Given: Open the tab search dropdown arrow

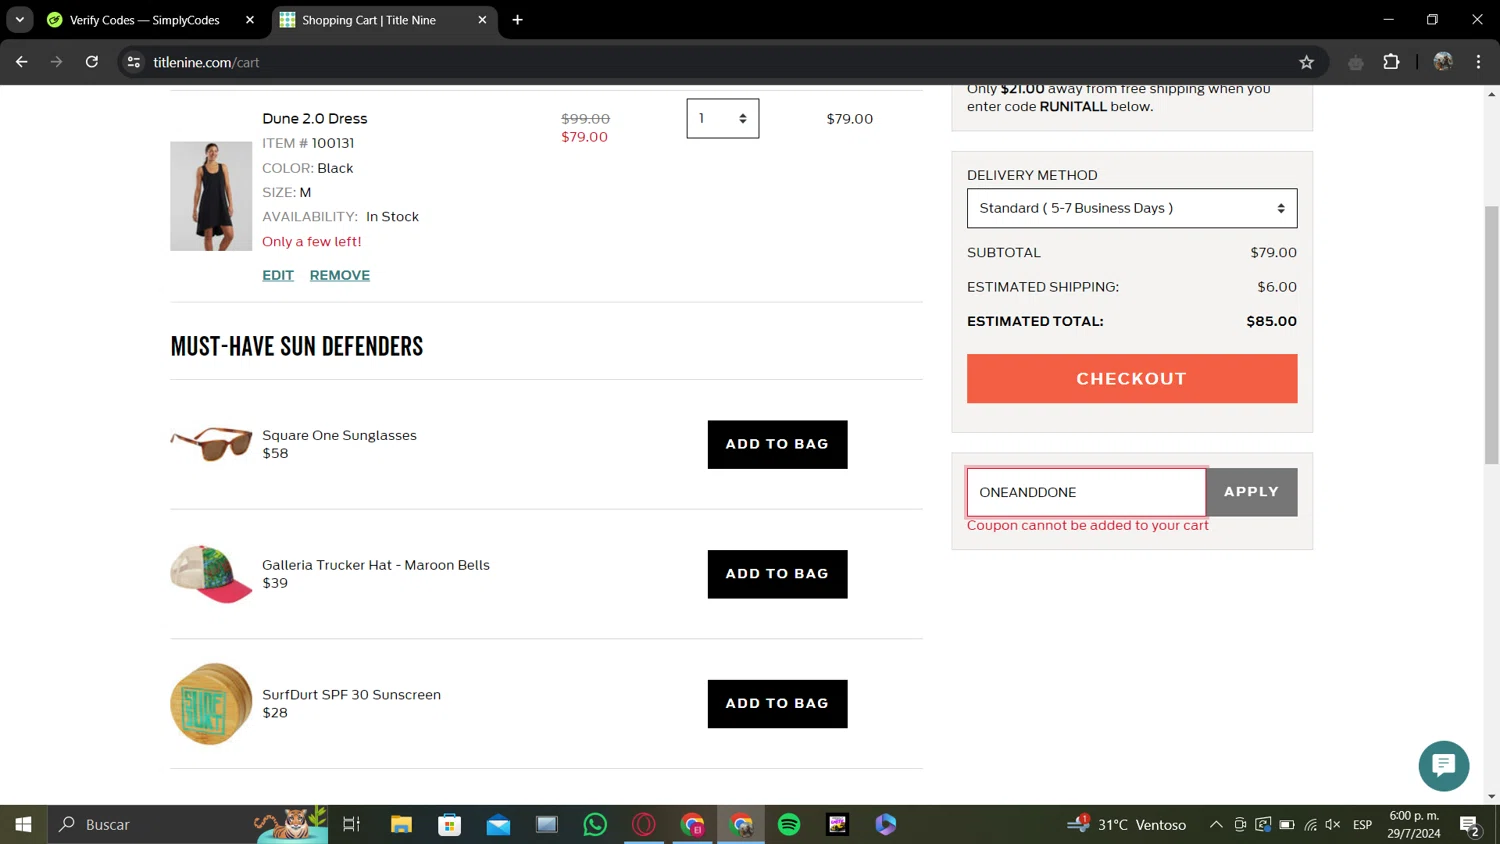Looking at the screenshot, I should click(x=20, y=20).
